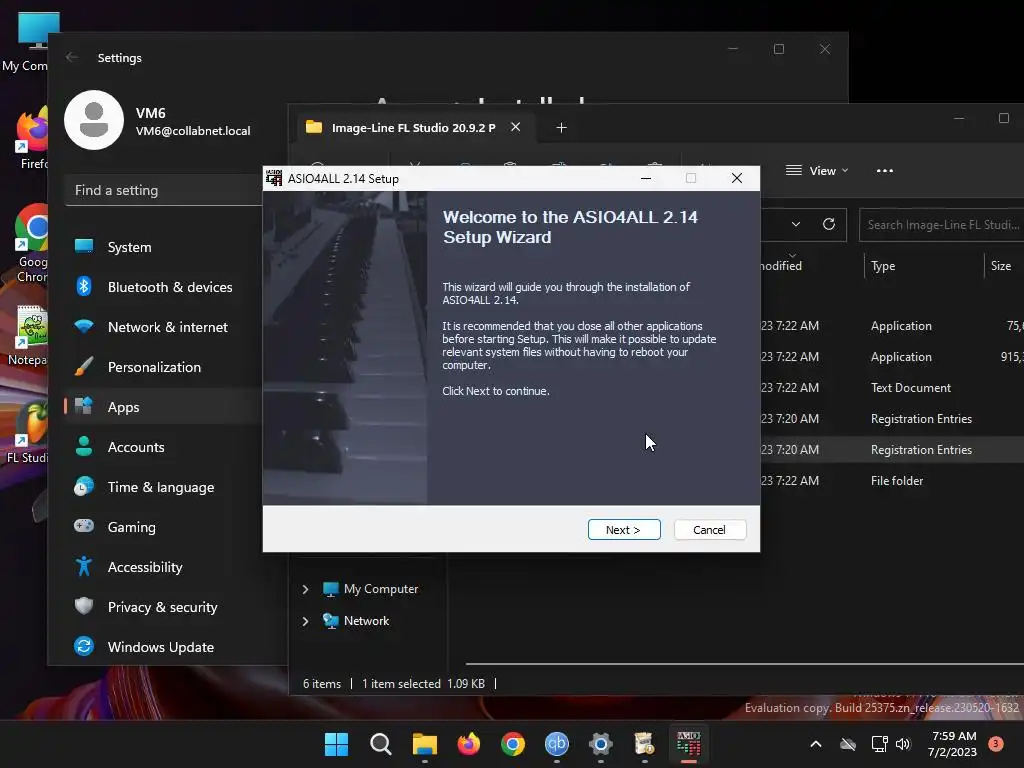Minimize the ASIO4ALL 2.14 Setup window
This screenshot has height=768, width=1024.
[x=646, y=178]
